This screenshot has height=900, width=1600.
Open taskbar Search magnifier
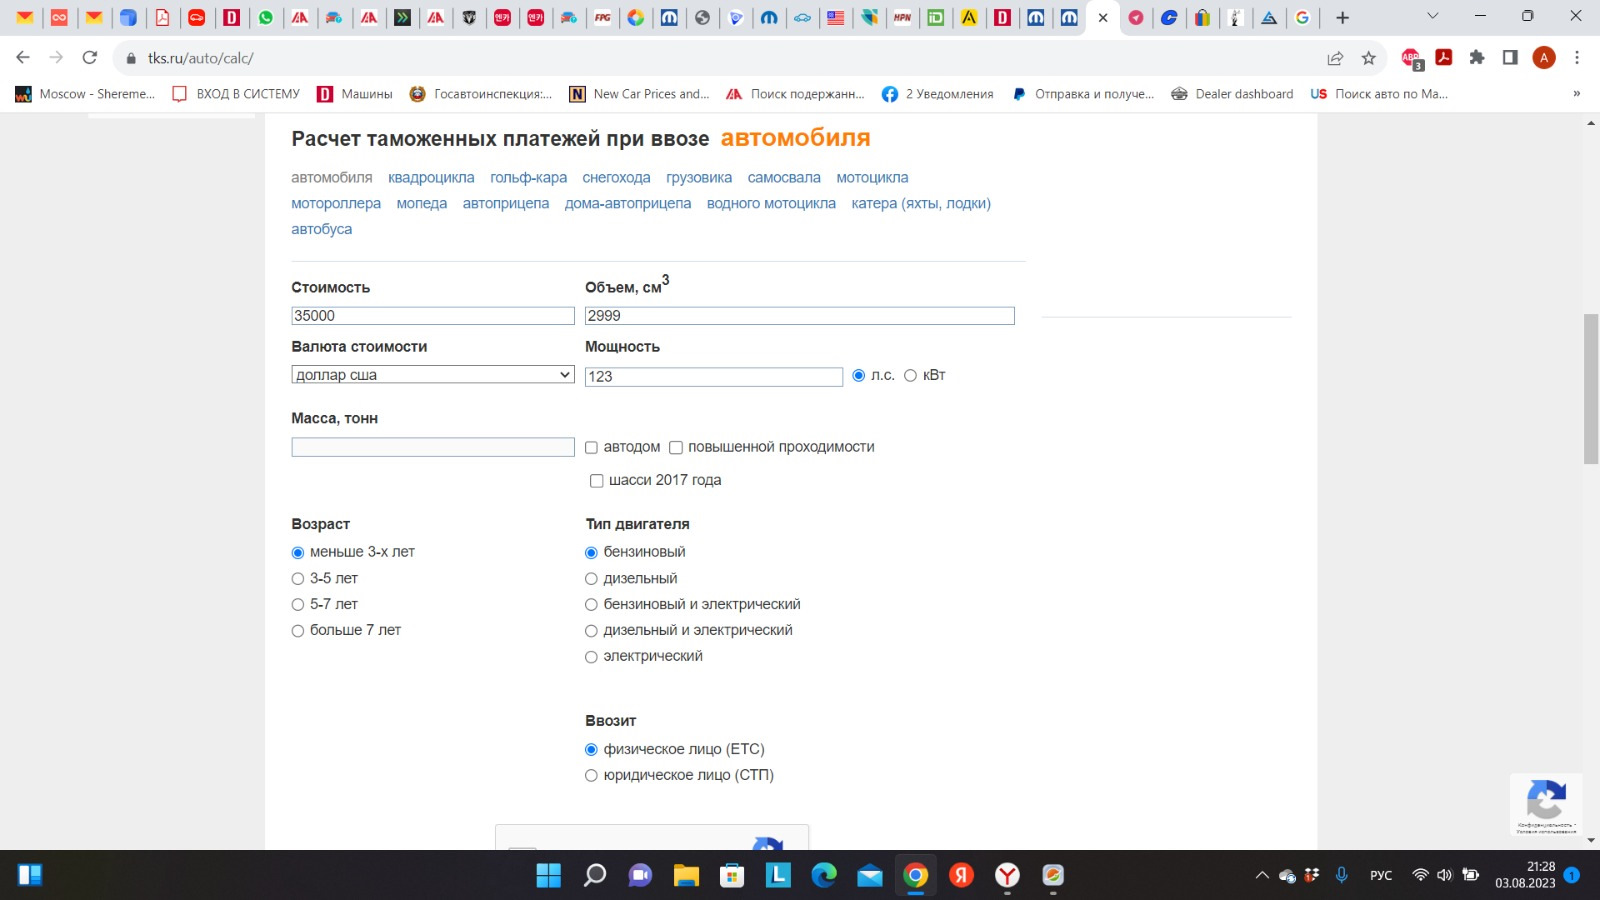click(x=595, y=876)
